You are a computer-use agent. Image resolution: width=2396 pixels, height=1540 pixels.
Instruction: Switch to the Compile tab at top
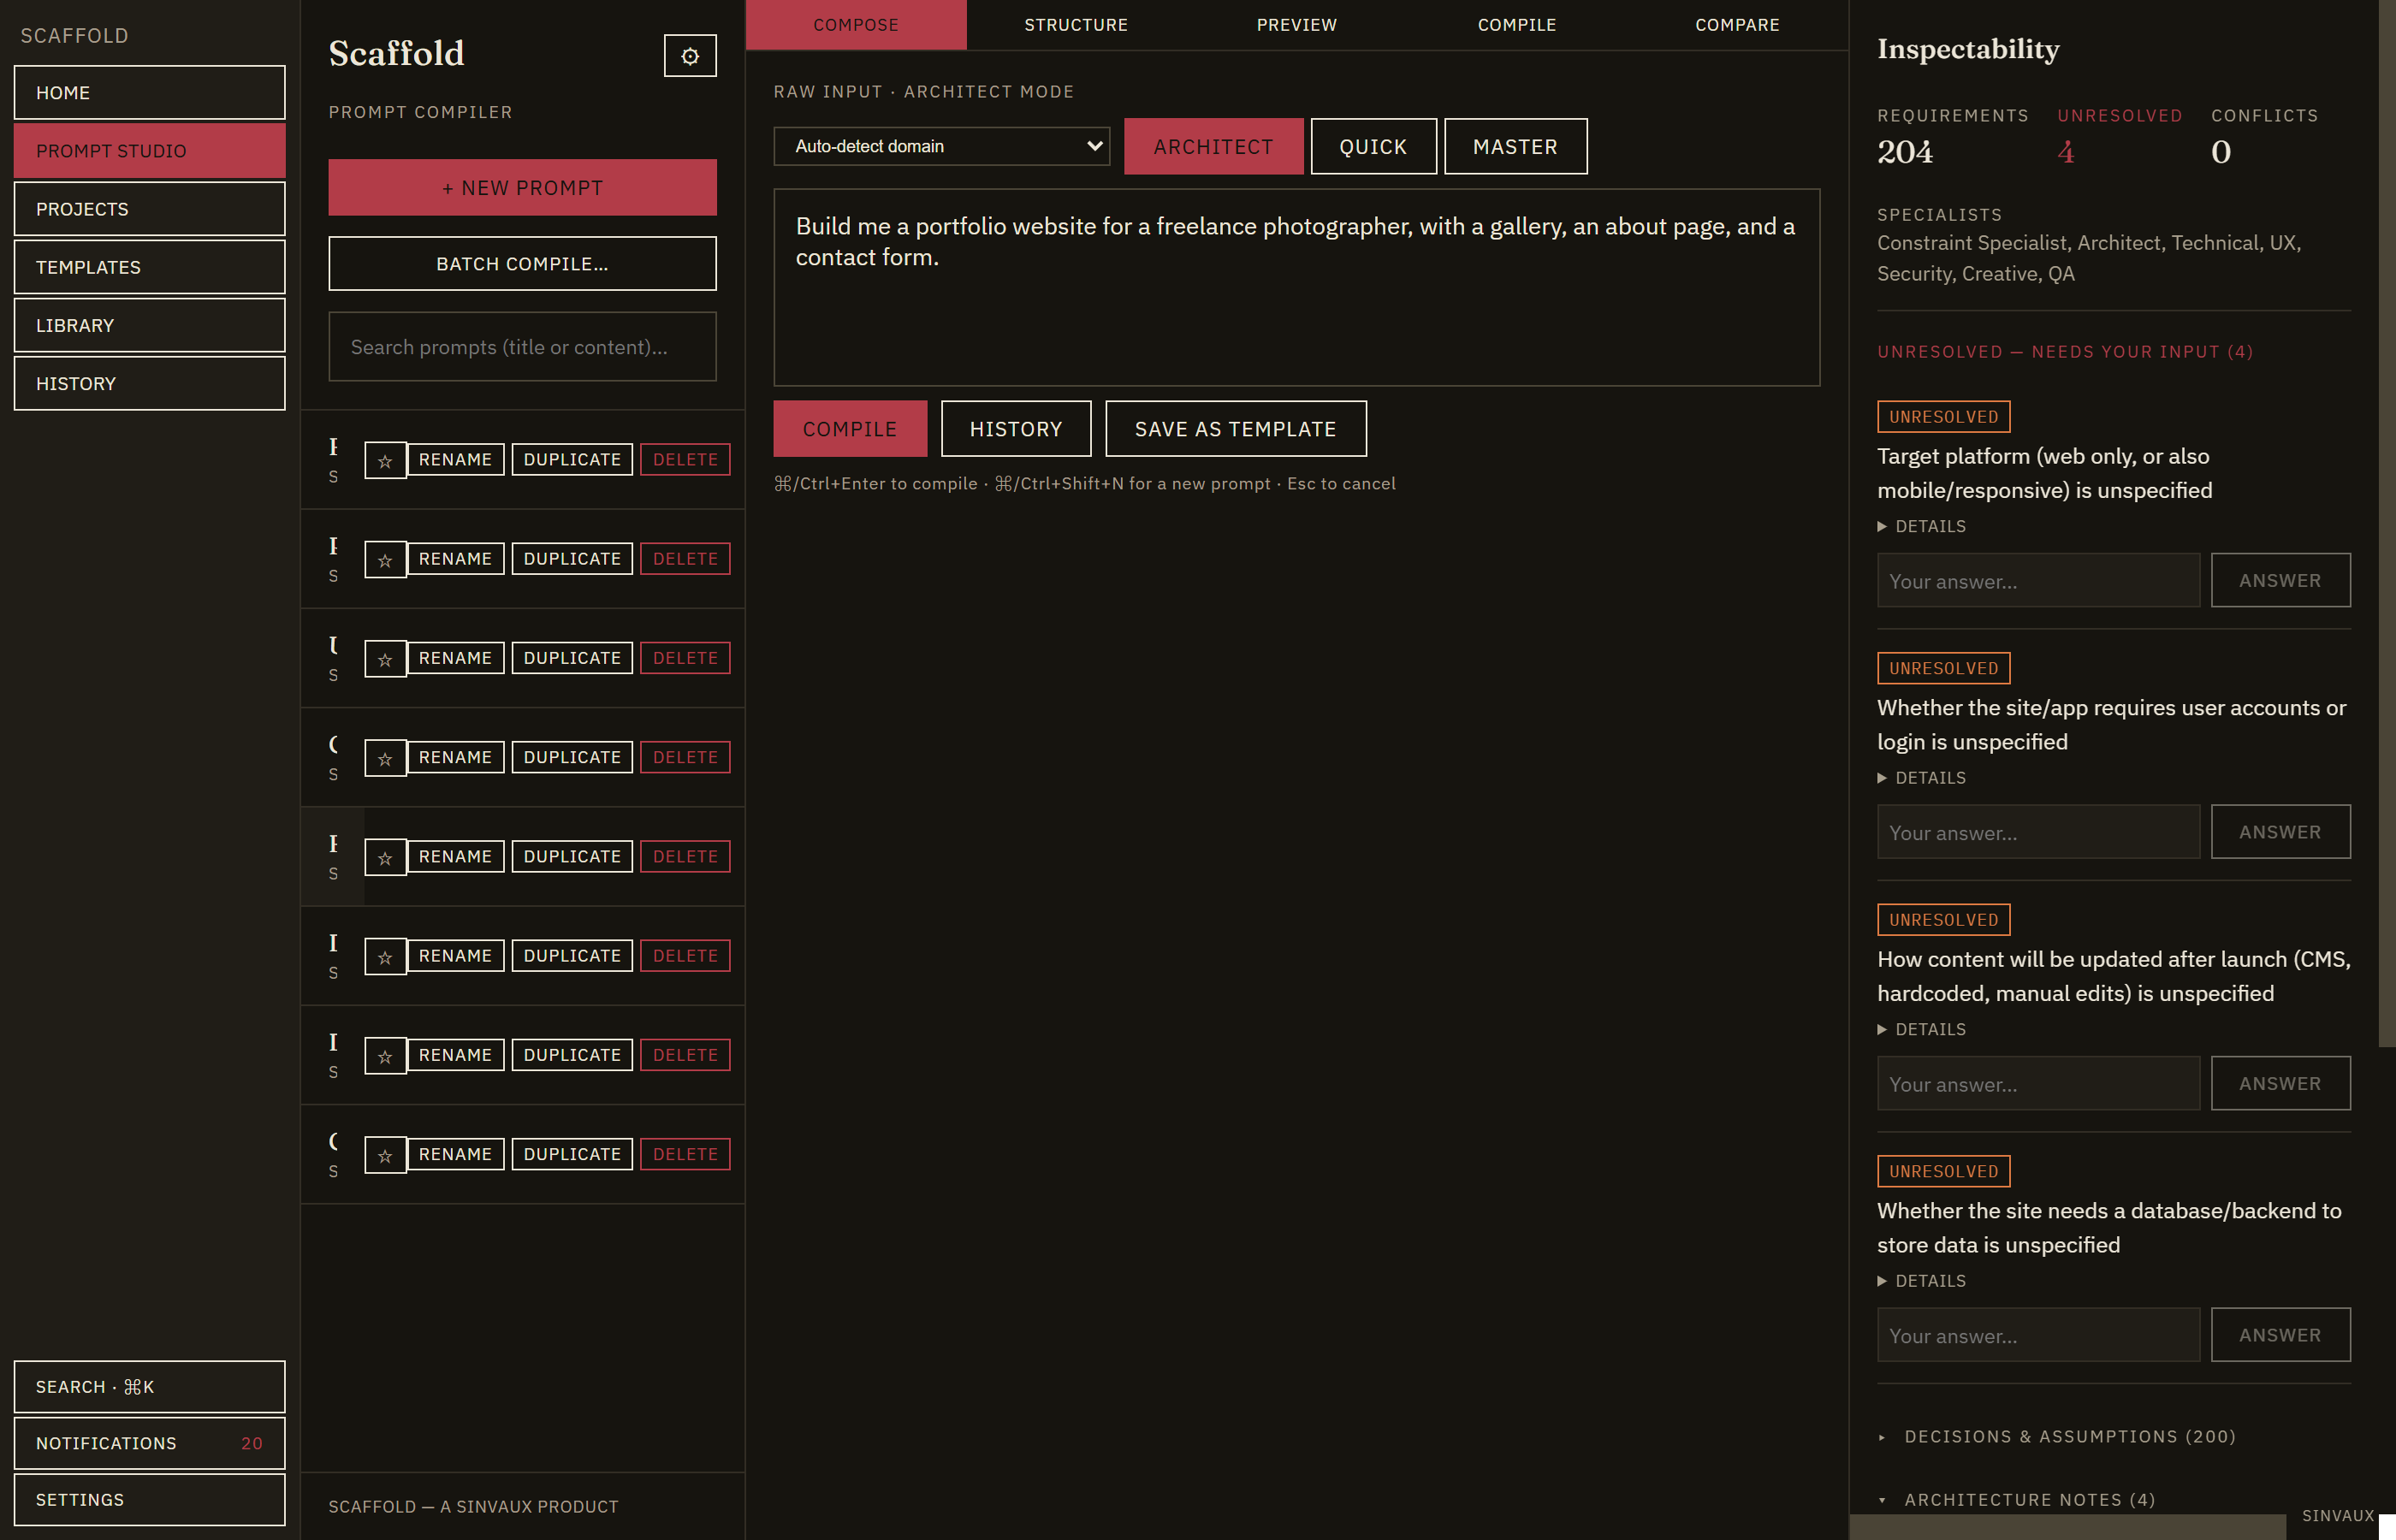(x=1517, y=25)
